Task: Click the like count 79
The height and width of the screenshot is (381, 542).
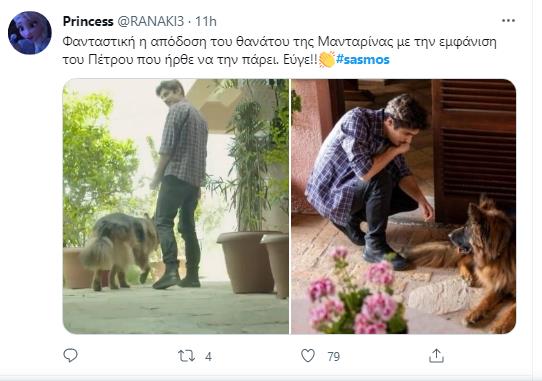Action: pyautogui.click(x=334, y=356)
